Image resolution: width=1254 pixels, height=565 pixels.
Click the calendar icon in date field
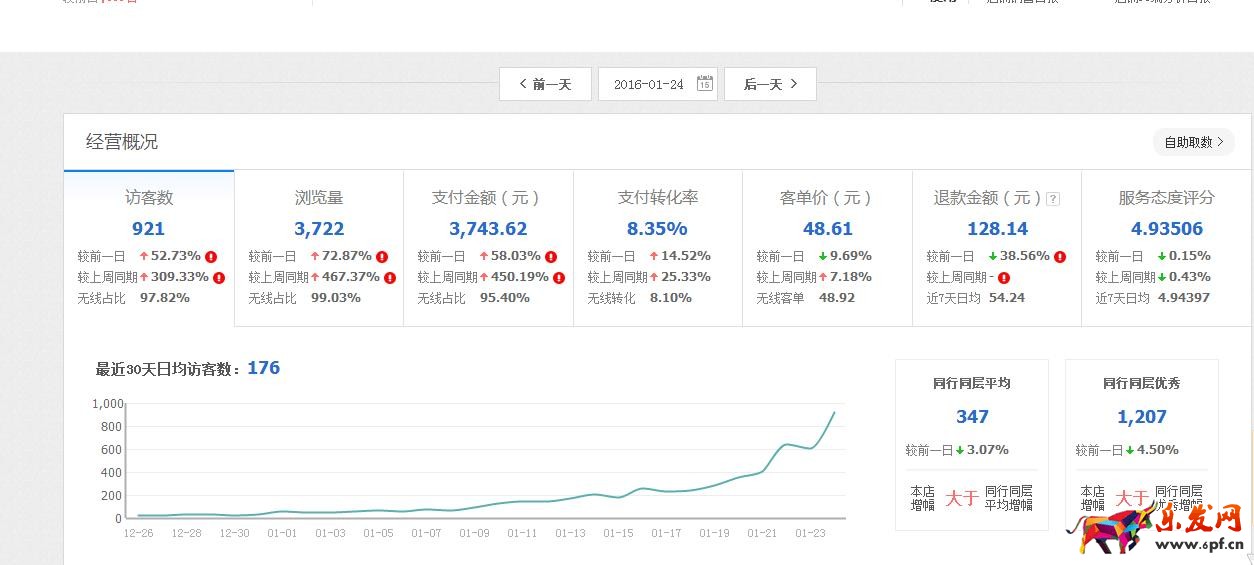pos(704,84)
